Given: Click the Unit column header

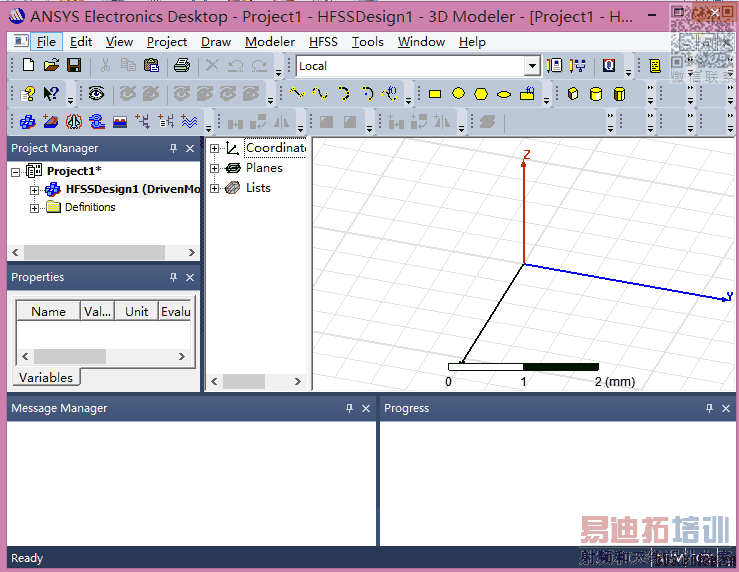Looking at the screenshot, I should click(x=137, y=311).
